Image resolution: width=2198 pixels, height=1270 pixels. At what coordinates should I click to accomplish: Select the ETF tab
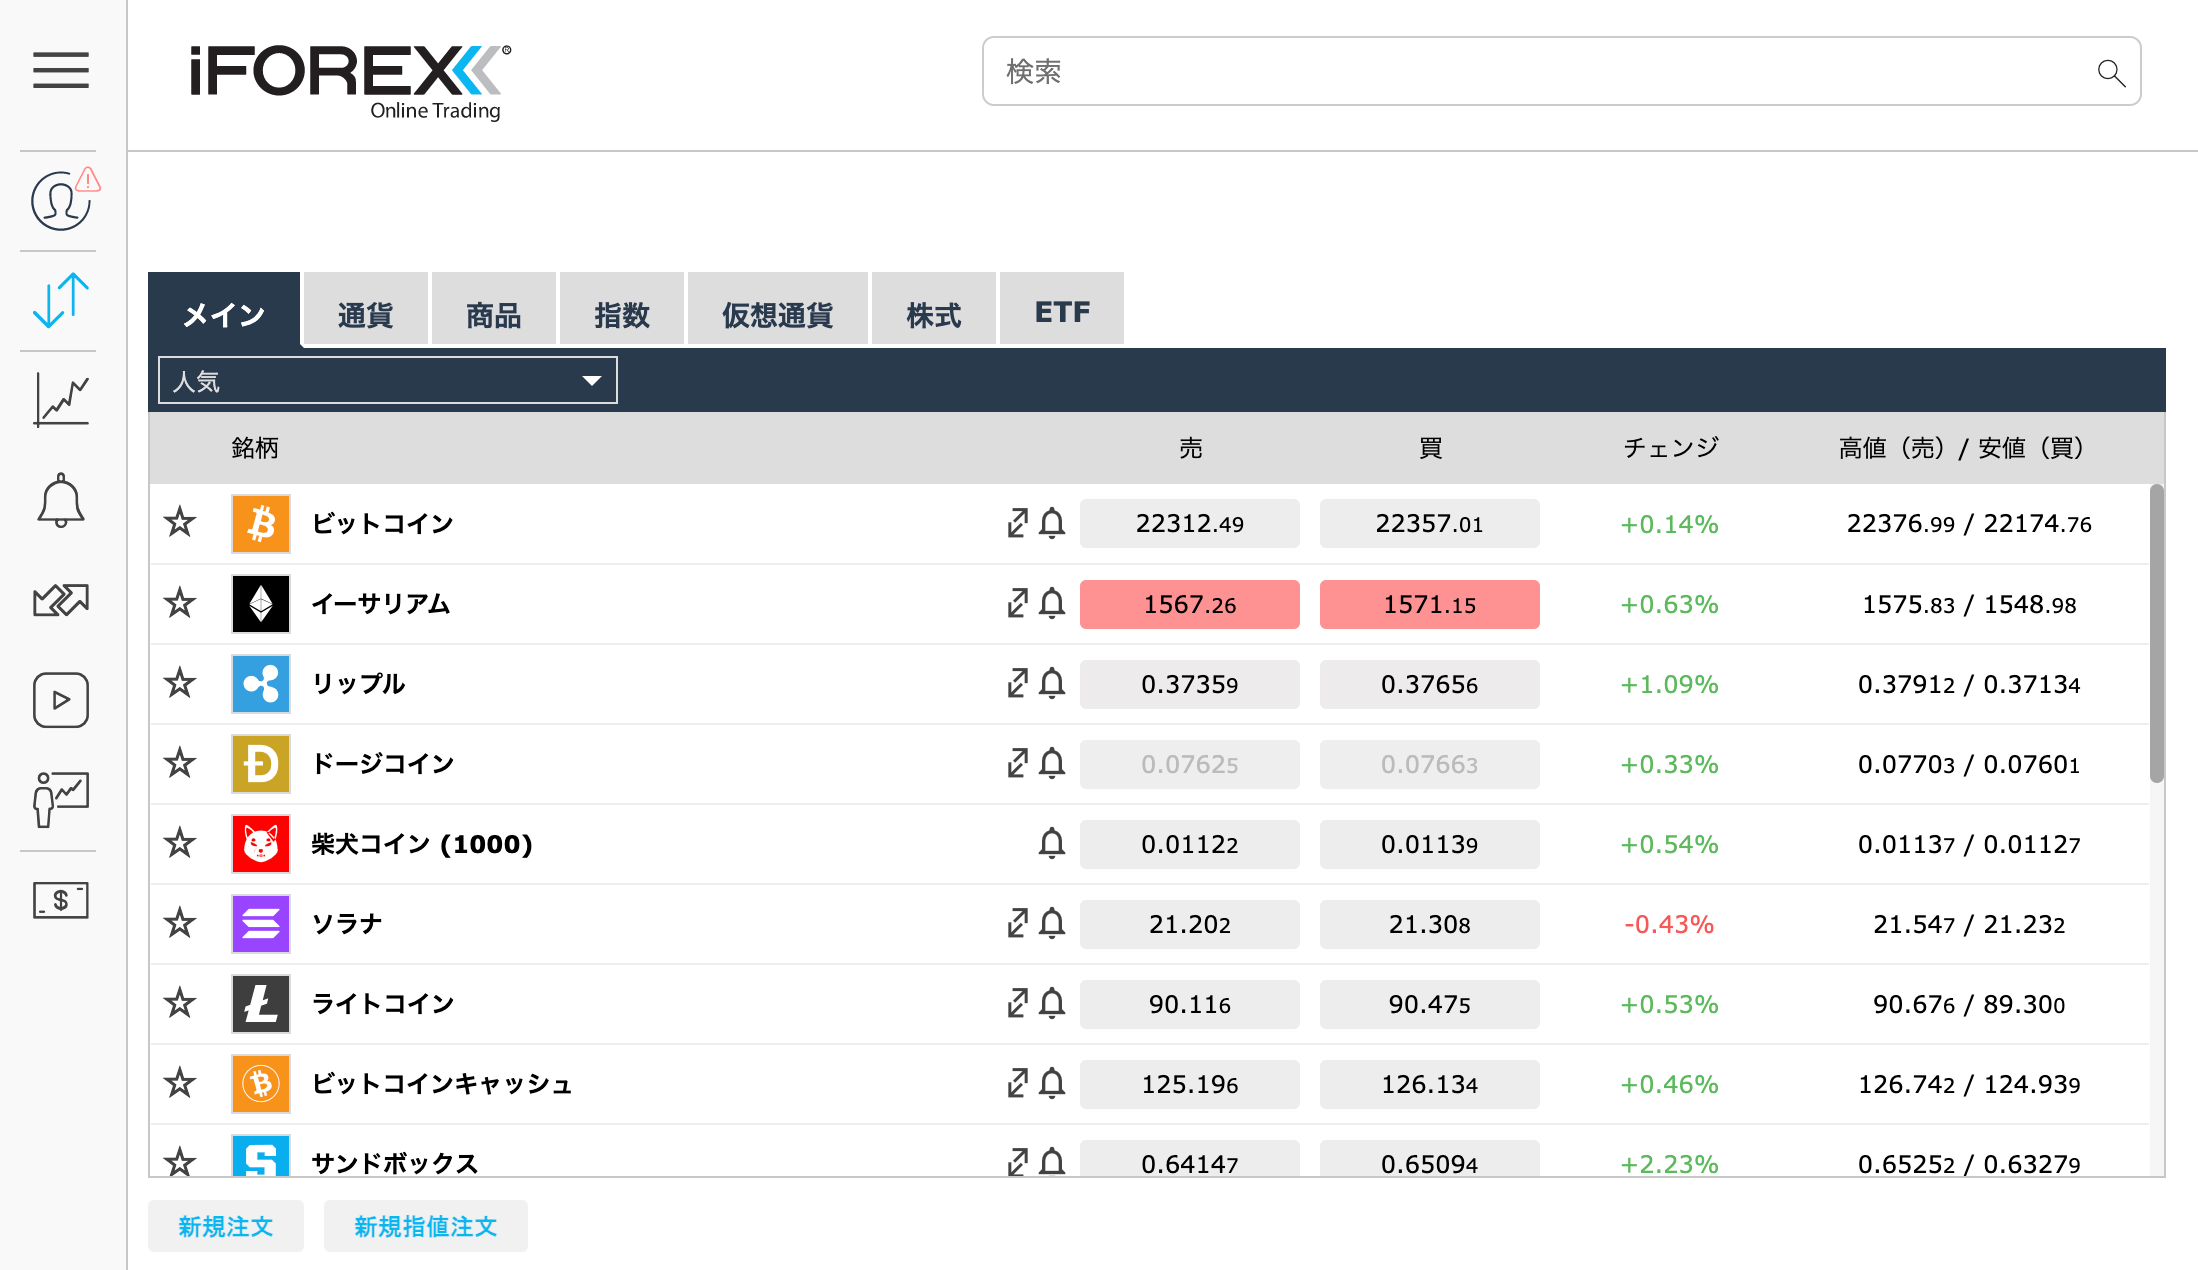[1061, 310]
